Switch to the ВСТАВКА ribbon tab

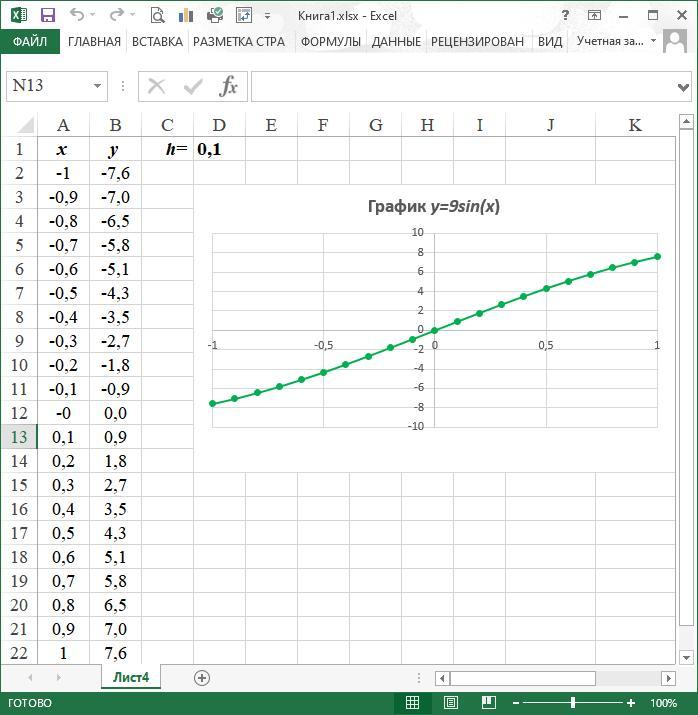click(157, 41)
